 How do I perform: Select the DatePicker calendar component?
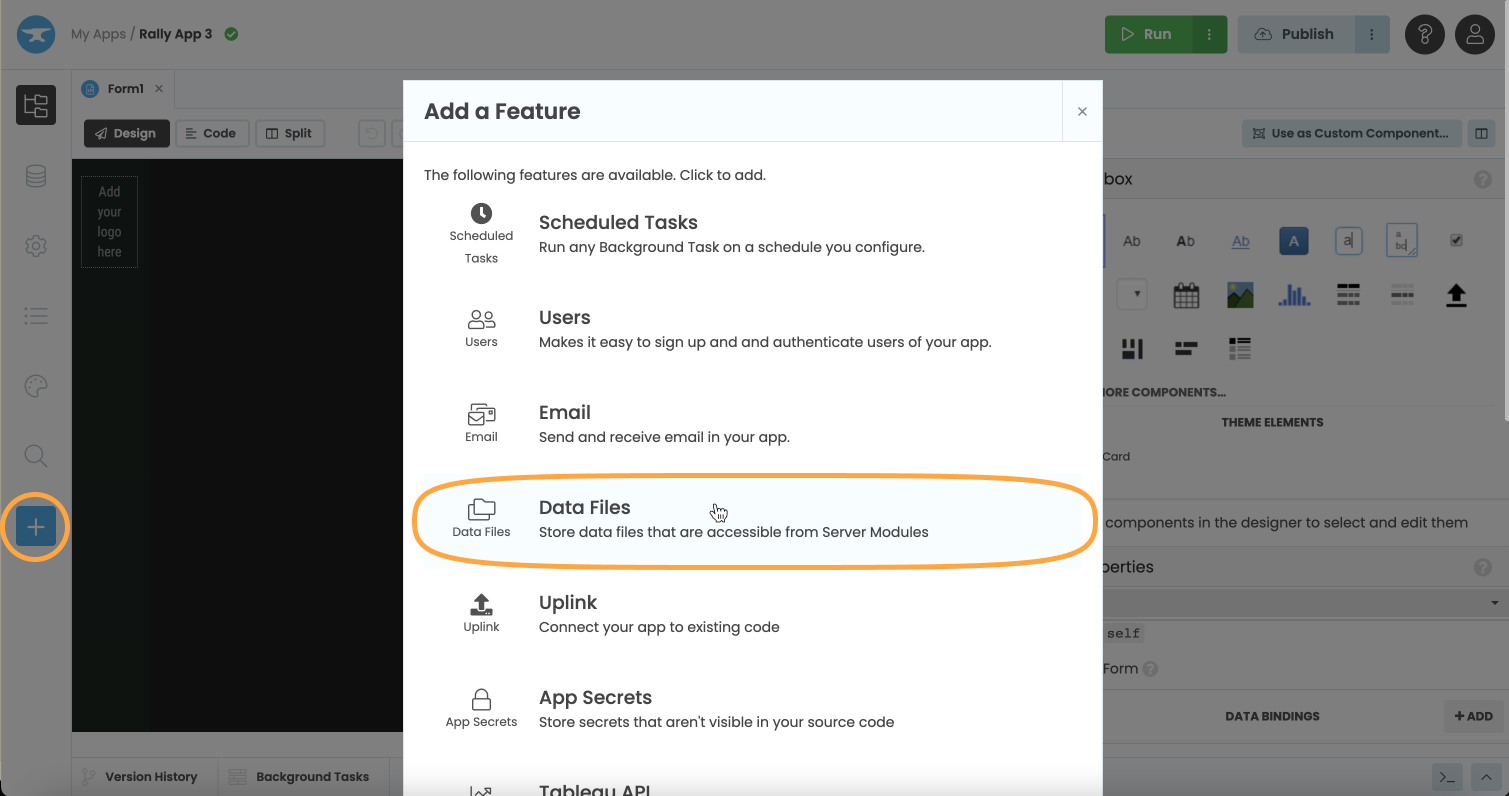pos(1186,294)
